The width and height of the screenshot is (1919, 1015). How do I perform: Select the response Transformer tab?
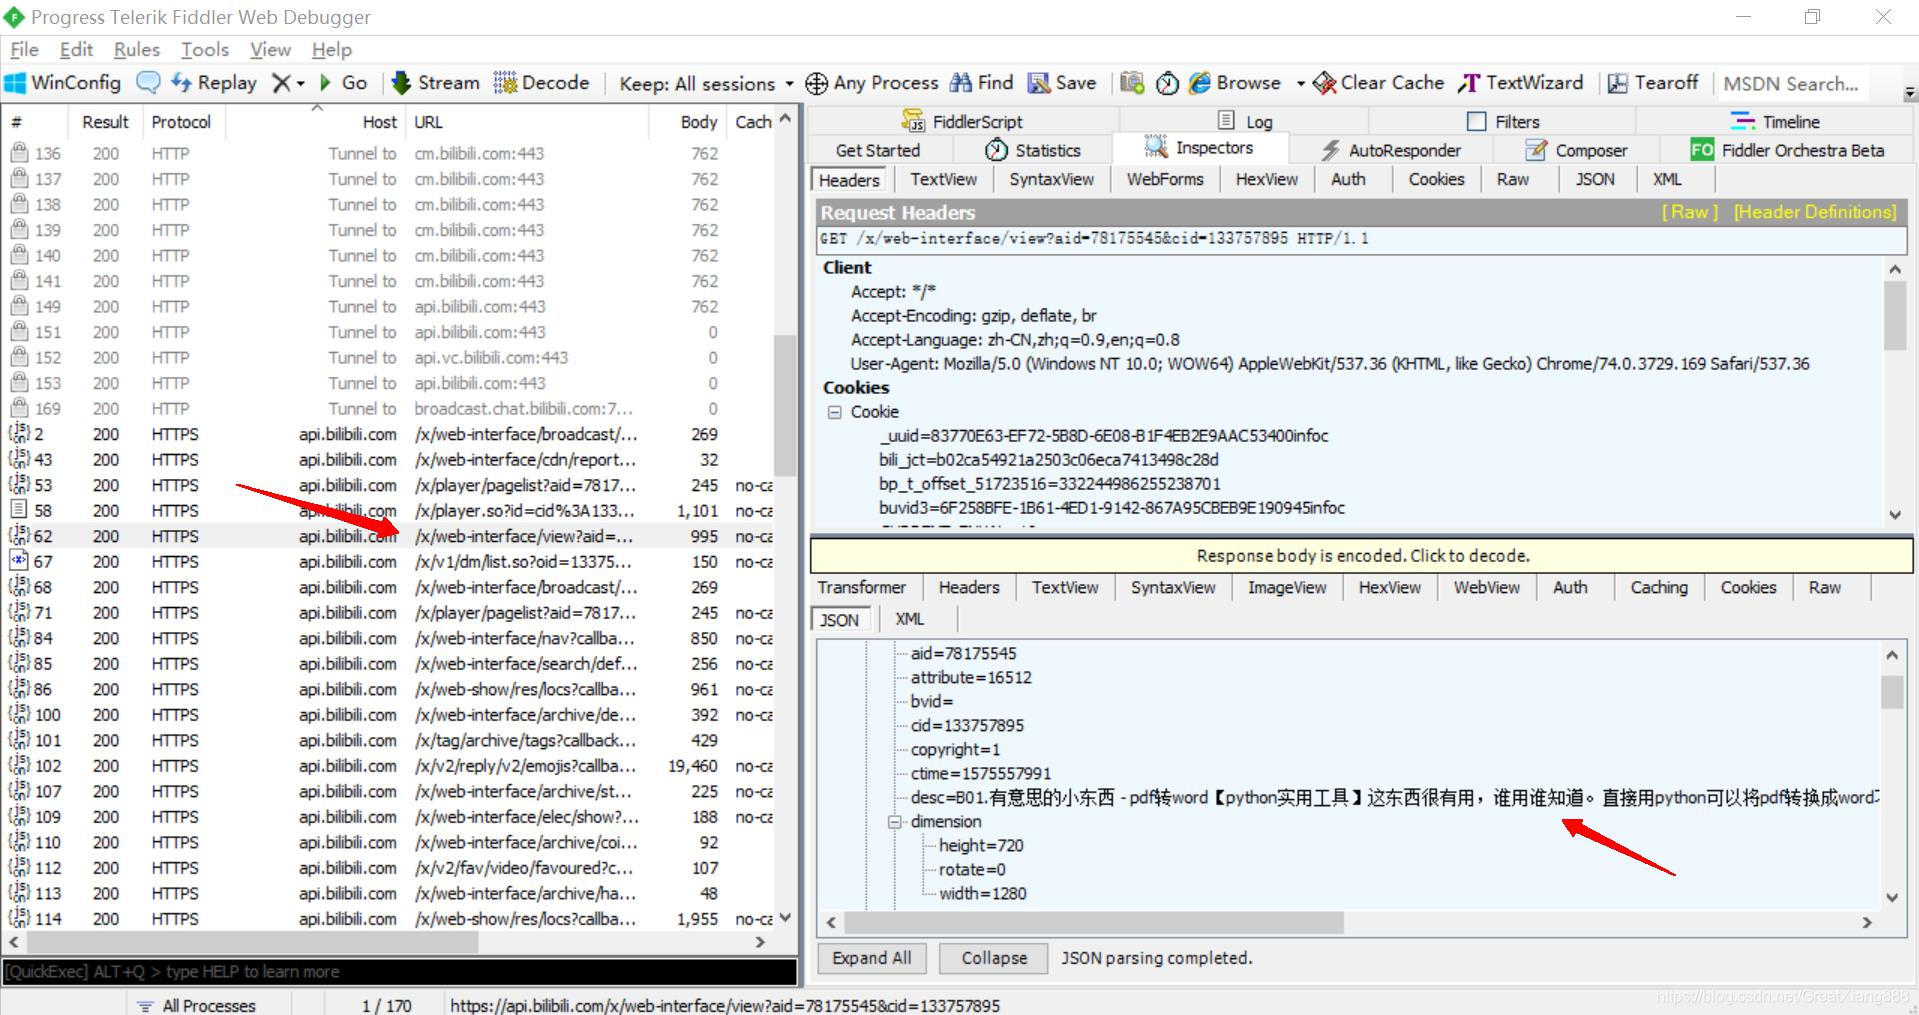click(x=861, y=587)
